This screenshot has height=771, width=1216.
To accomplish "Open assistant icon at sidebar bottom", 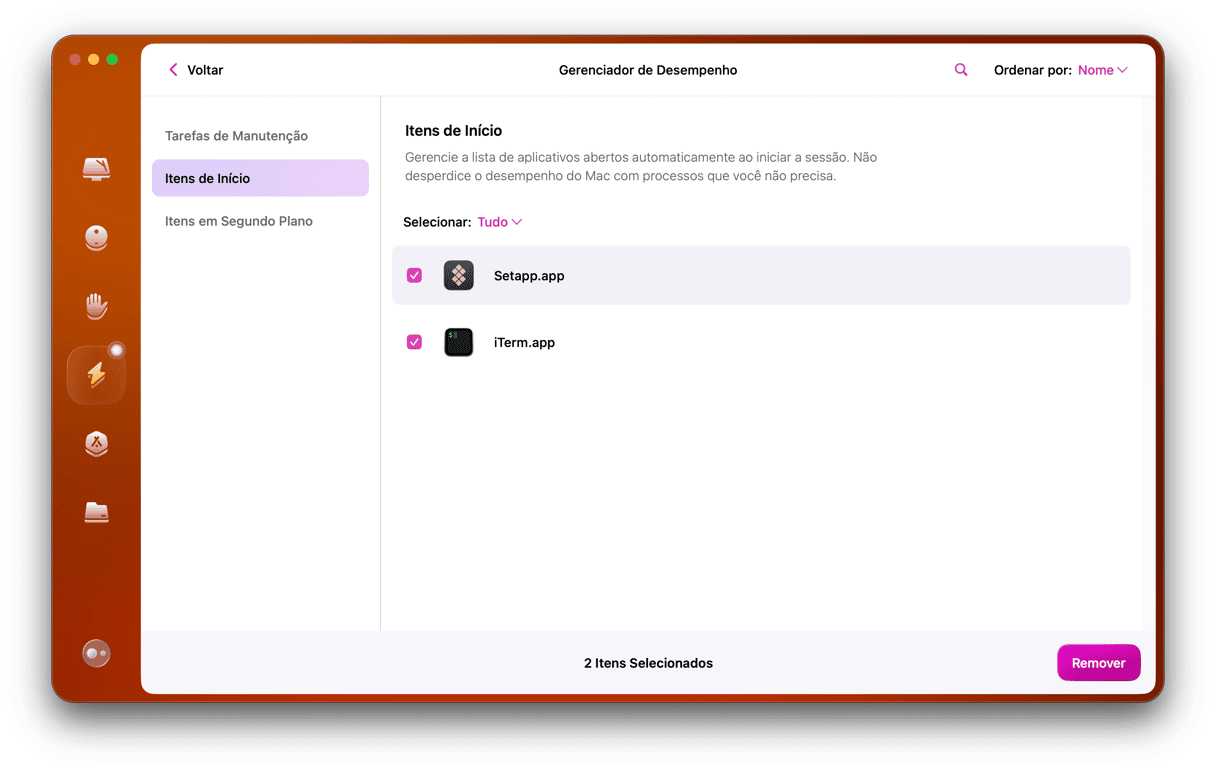I will coord(96,653).
